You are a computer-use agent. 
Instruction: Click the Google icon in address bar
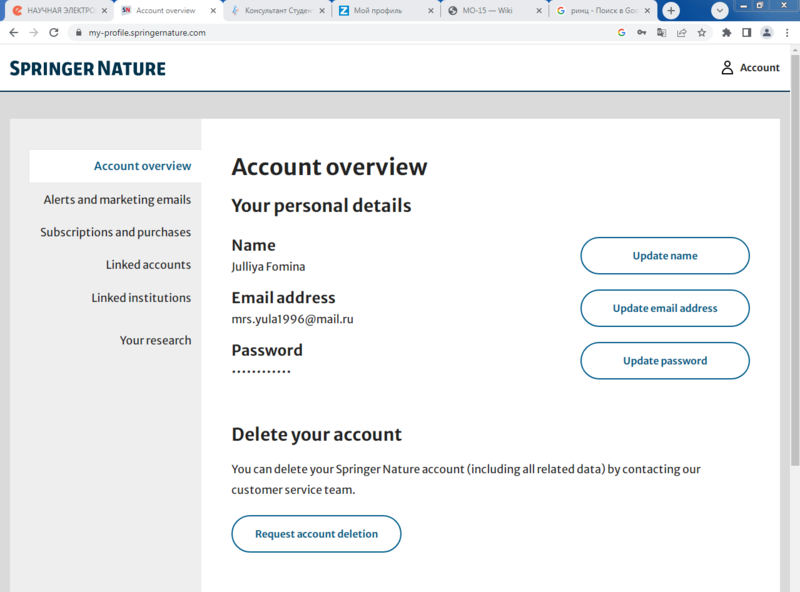click(621, 33)
